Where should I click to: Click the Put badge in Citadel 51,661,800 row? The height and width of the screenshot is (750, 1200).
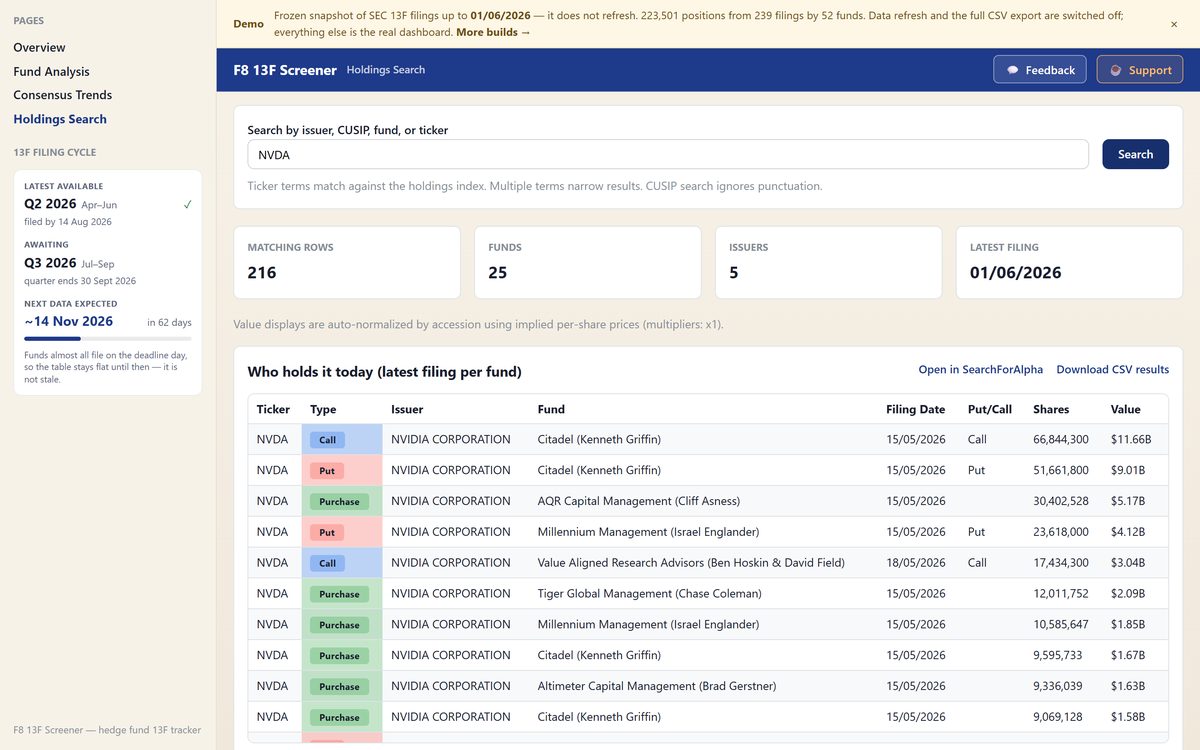(x=327, y=471)
